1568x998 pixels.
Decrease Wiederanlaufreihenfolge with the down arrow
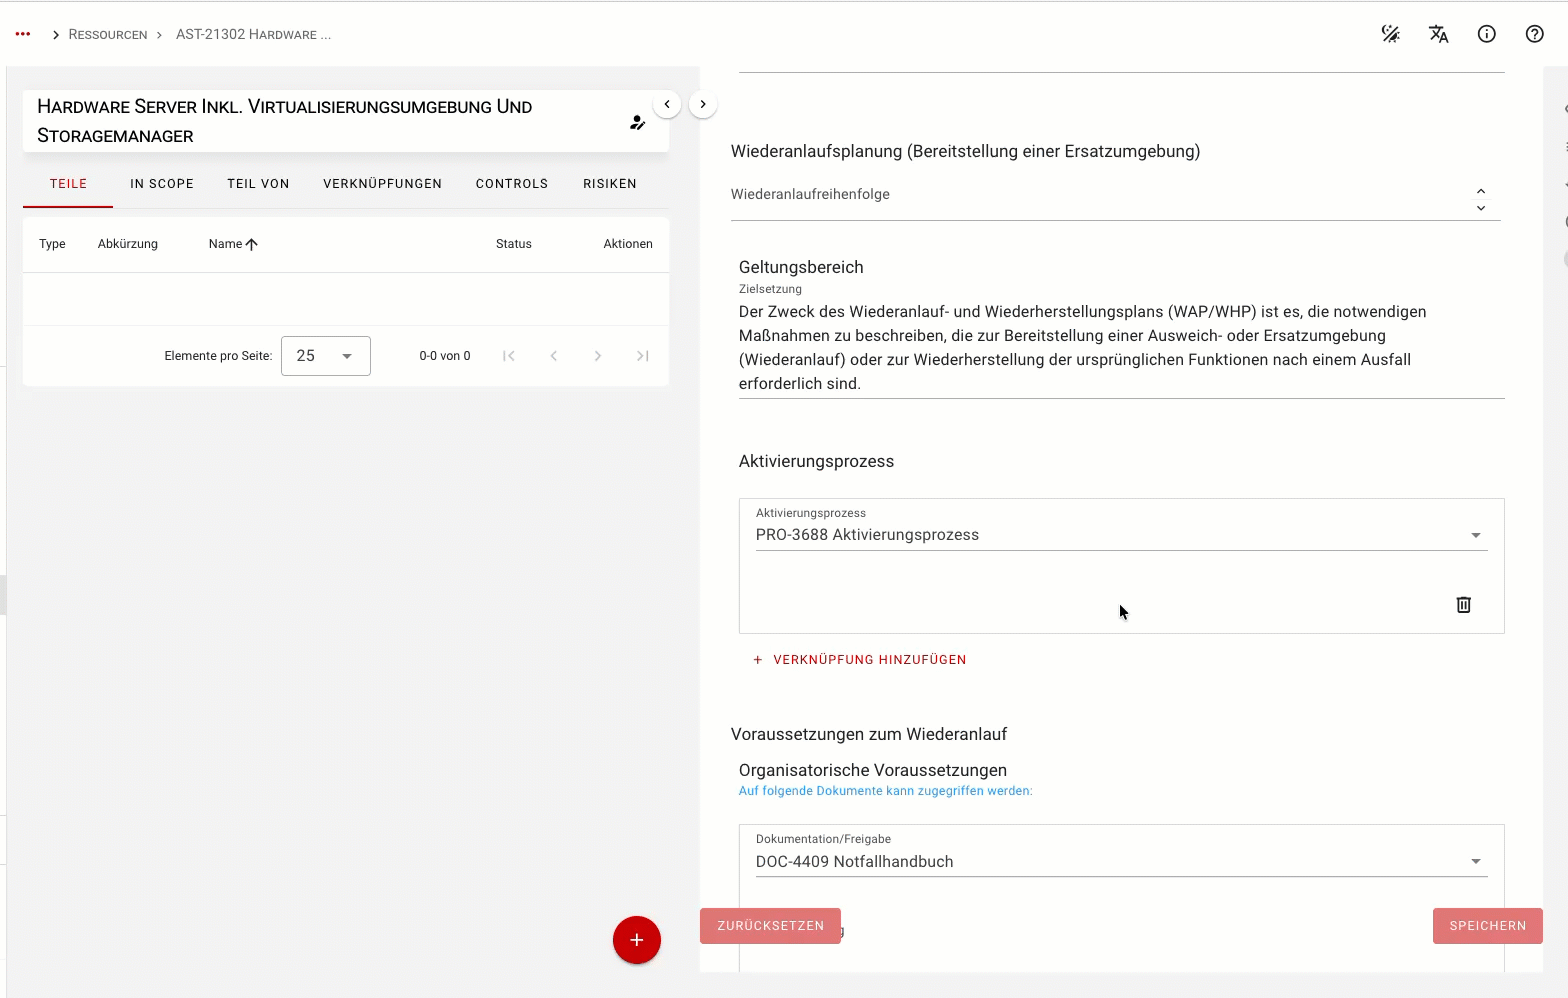click(1481, 208)
